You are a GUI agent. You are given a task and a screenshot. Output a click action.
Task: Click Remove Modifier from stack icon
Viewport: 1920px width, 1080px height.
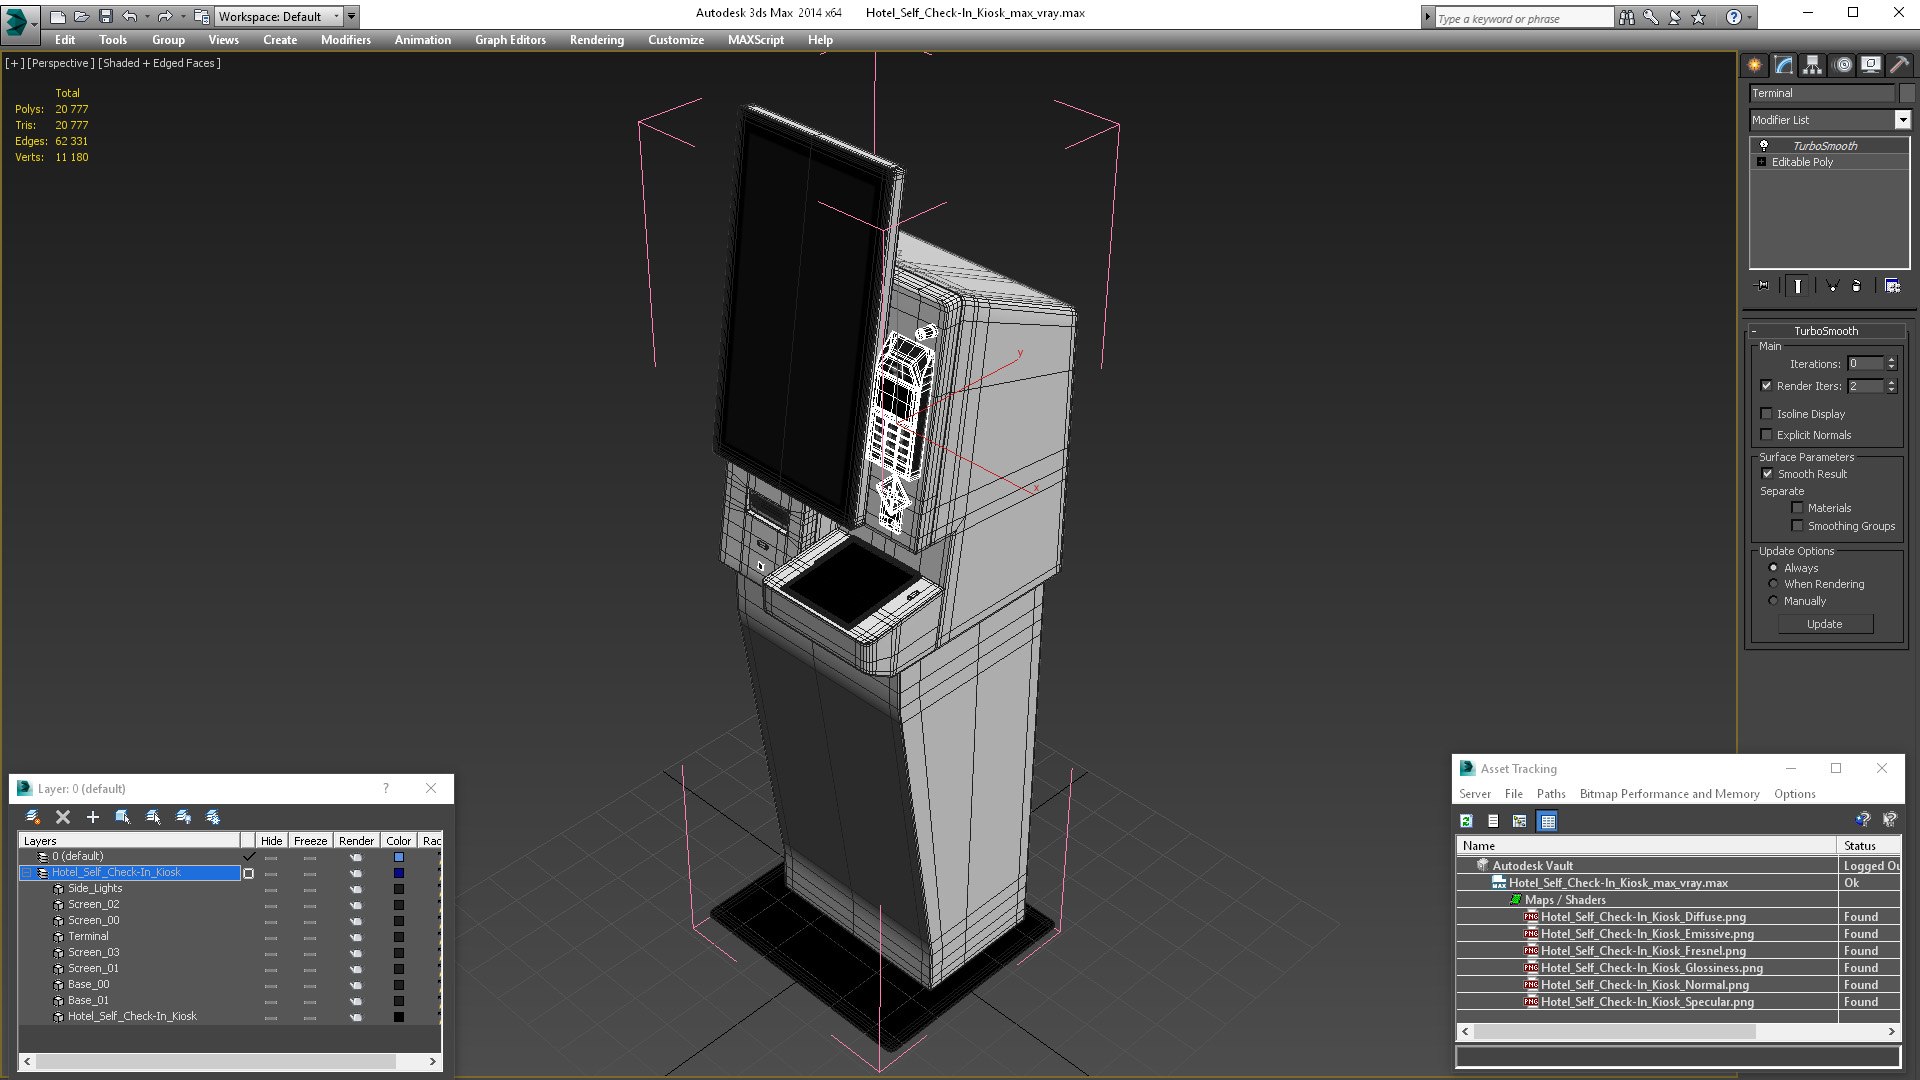pos(1857,286)
